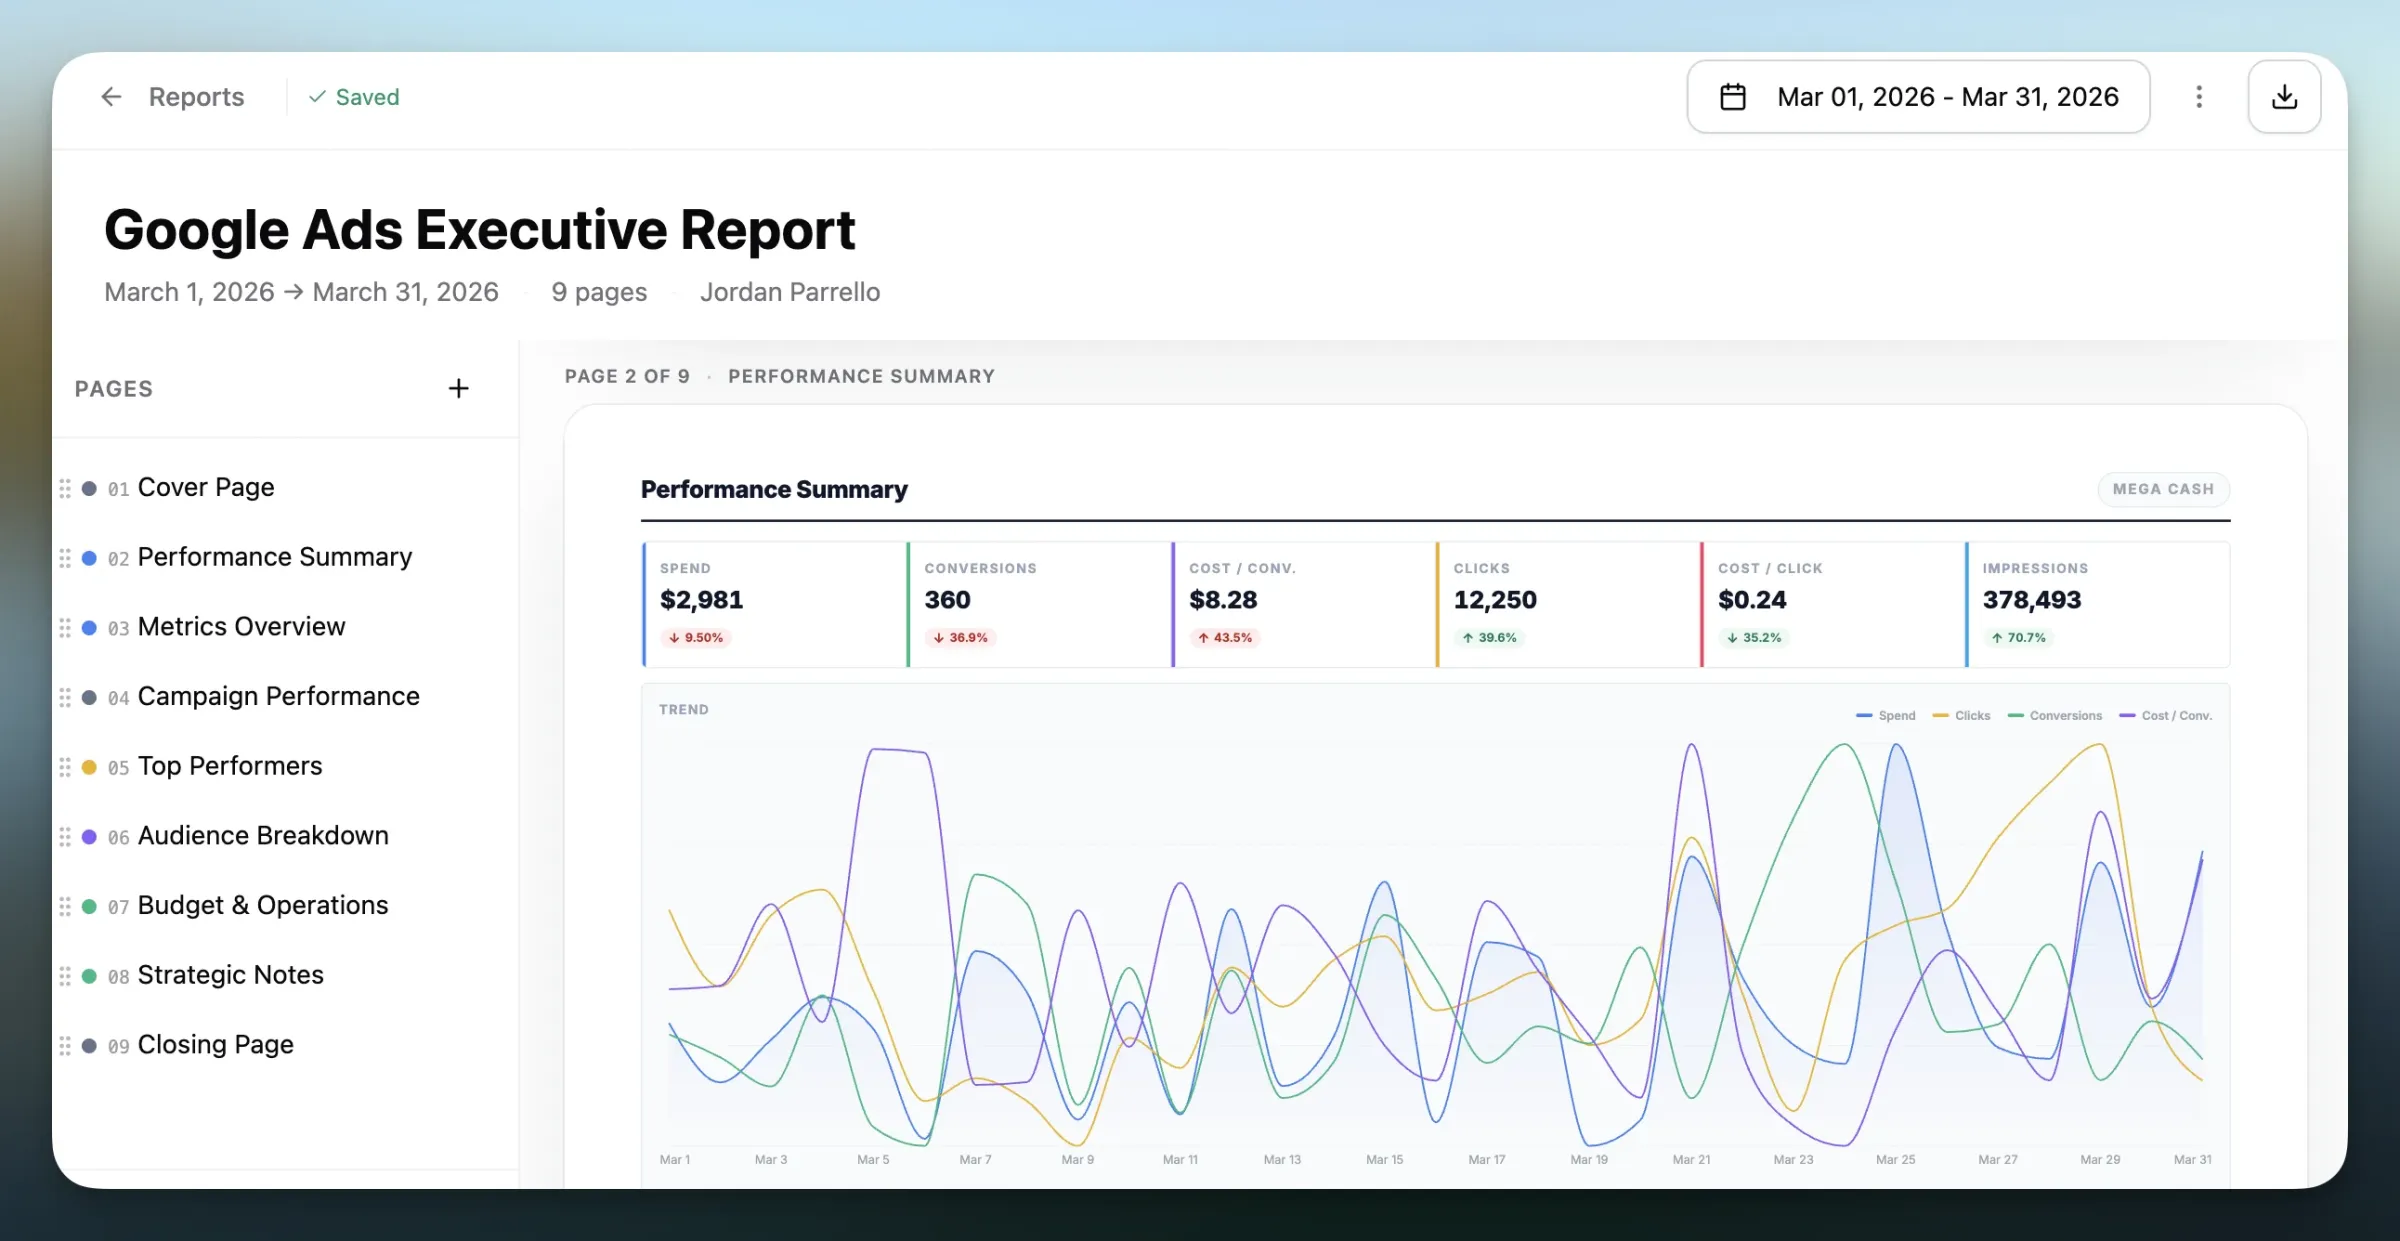2400x1241 pixels.
Task: Click drag handle beside Top Performers
Action: pos(65,767)
